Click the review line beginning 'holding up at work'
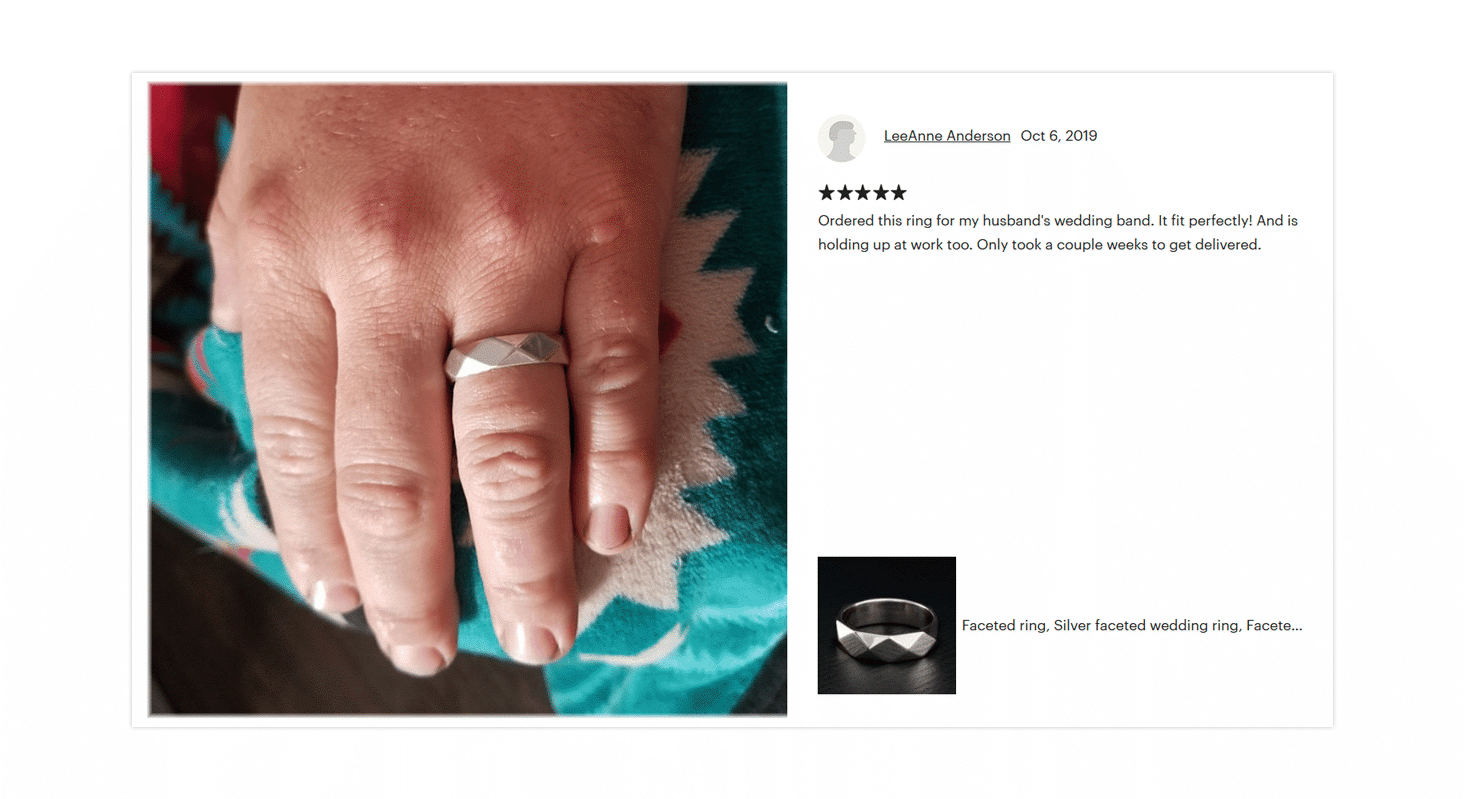The image size is (1465, 799). pos(1040,244)
